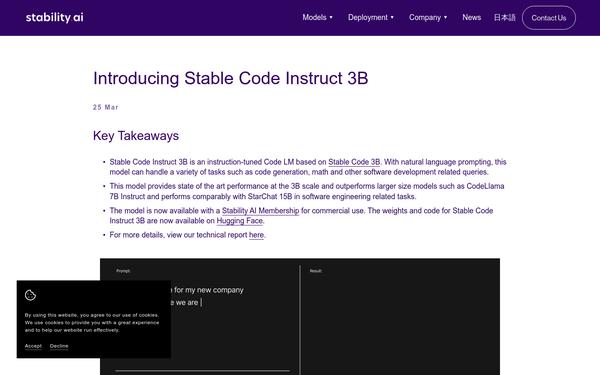Image resolution: width=600 pixels, height=375 pixels.
Task: Open the News page
Action: (x=471, y=18)
